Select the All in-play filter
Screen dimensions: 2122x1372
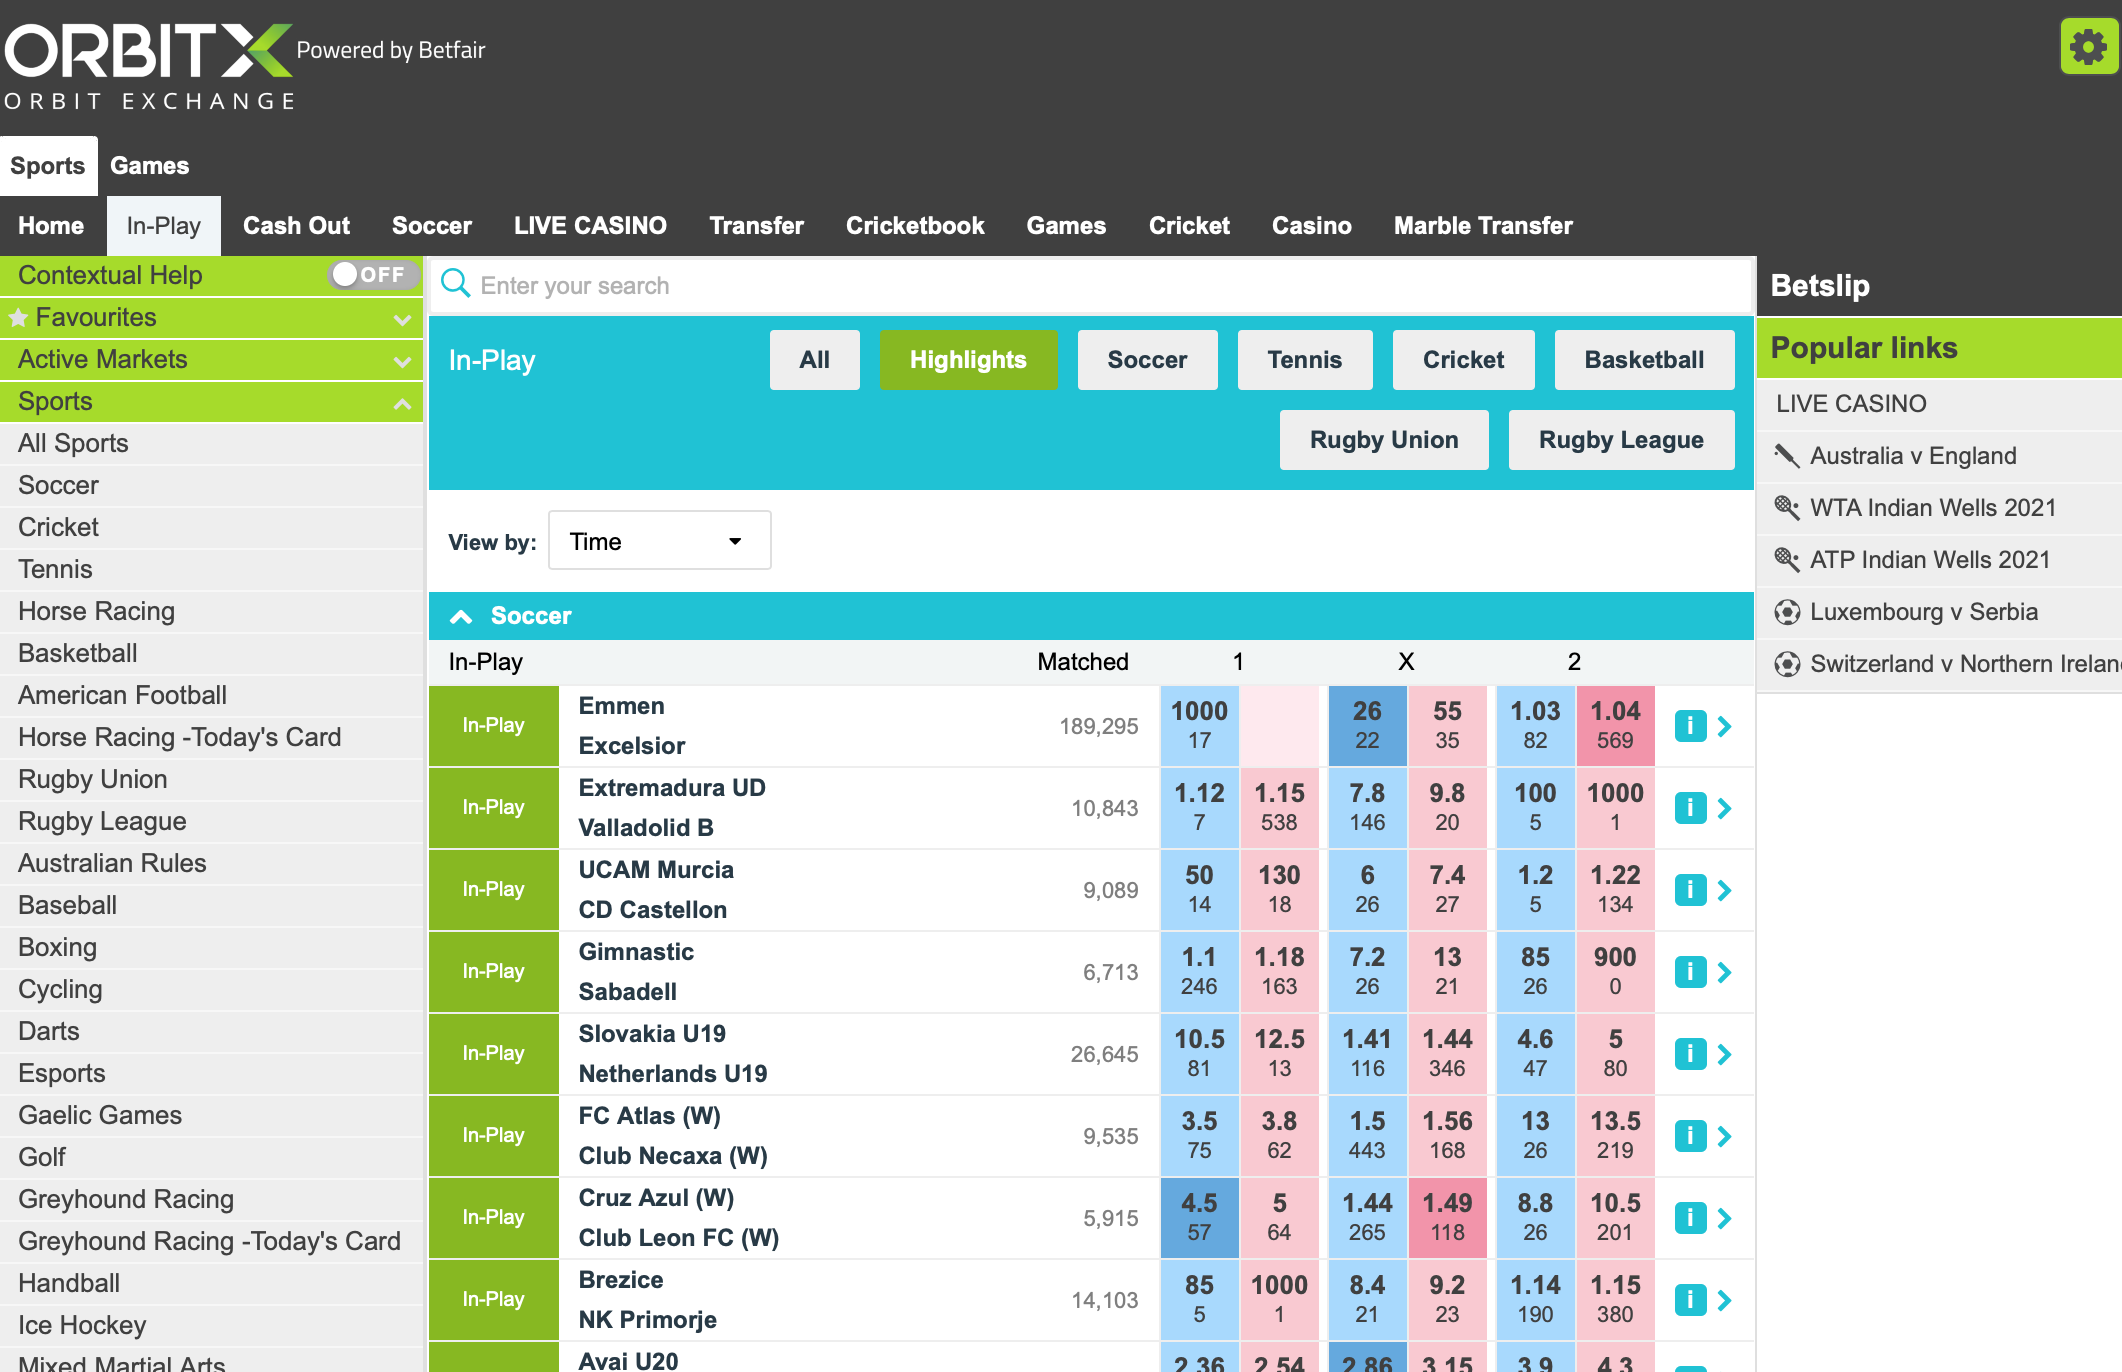814,360
